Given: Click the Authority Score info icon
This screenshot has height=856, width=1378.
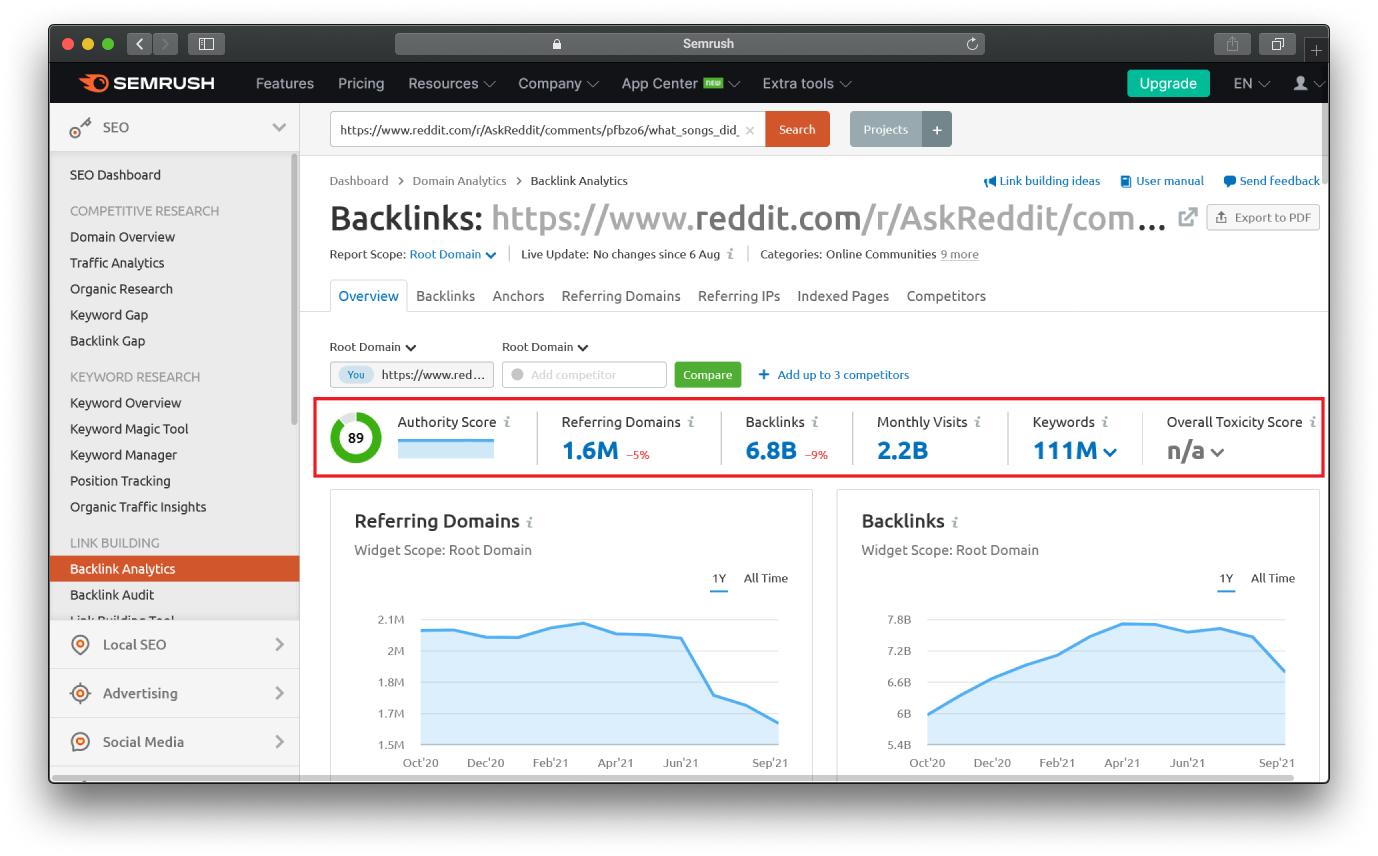Looking at the screenshot, I should pyautogui.click(x=507, y=422).
